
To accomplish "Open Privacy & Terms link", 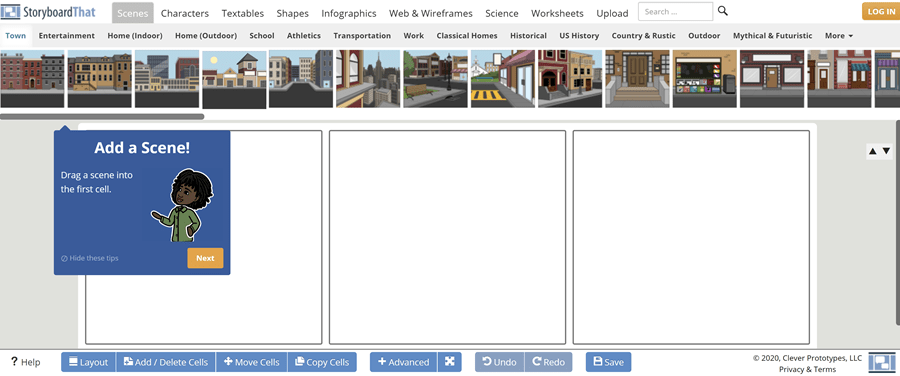I will pyautogui.click(x=808, y=369).
